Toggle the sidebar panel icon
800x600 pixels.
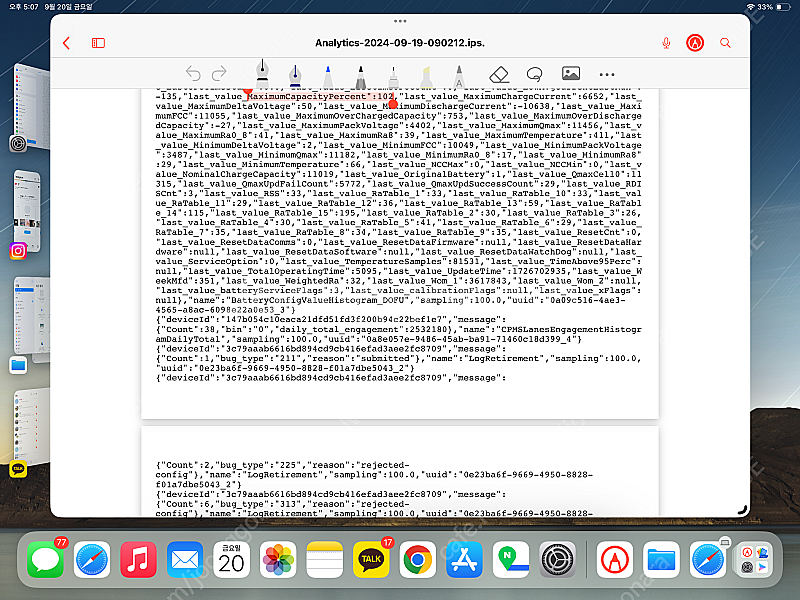coord(98,43)
